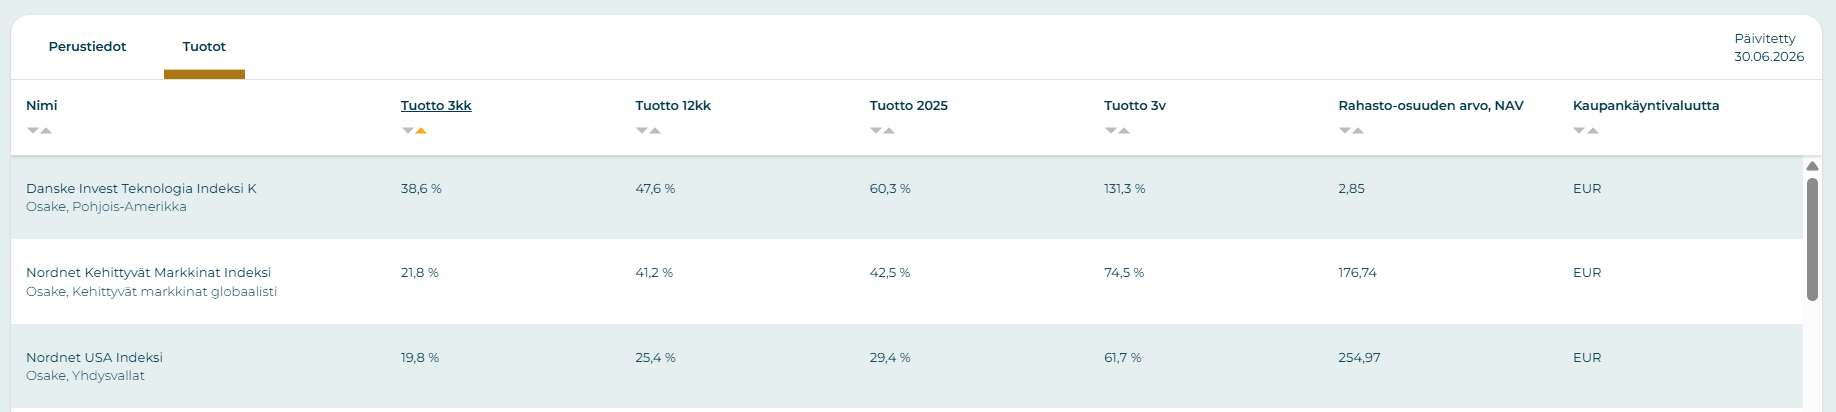Sort using the Tuotto 2025 arrows
Image resolution: width=1836 pixels, height=412 pixels.
coord(882,131)
